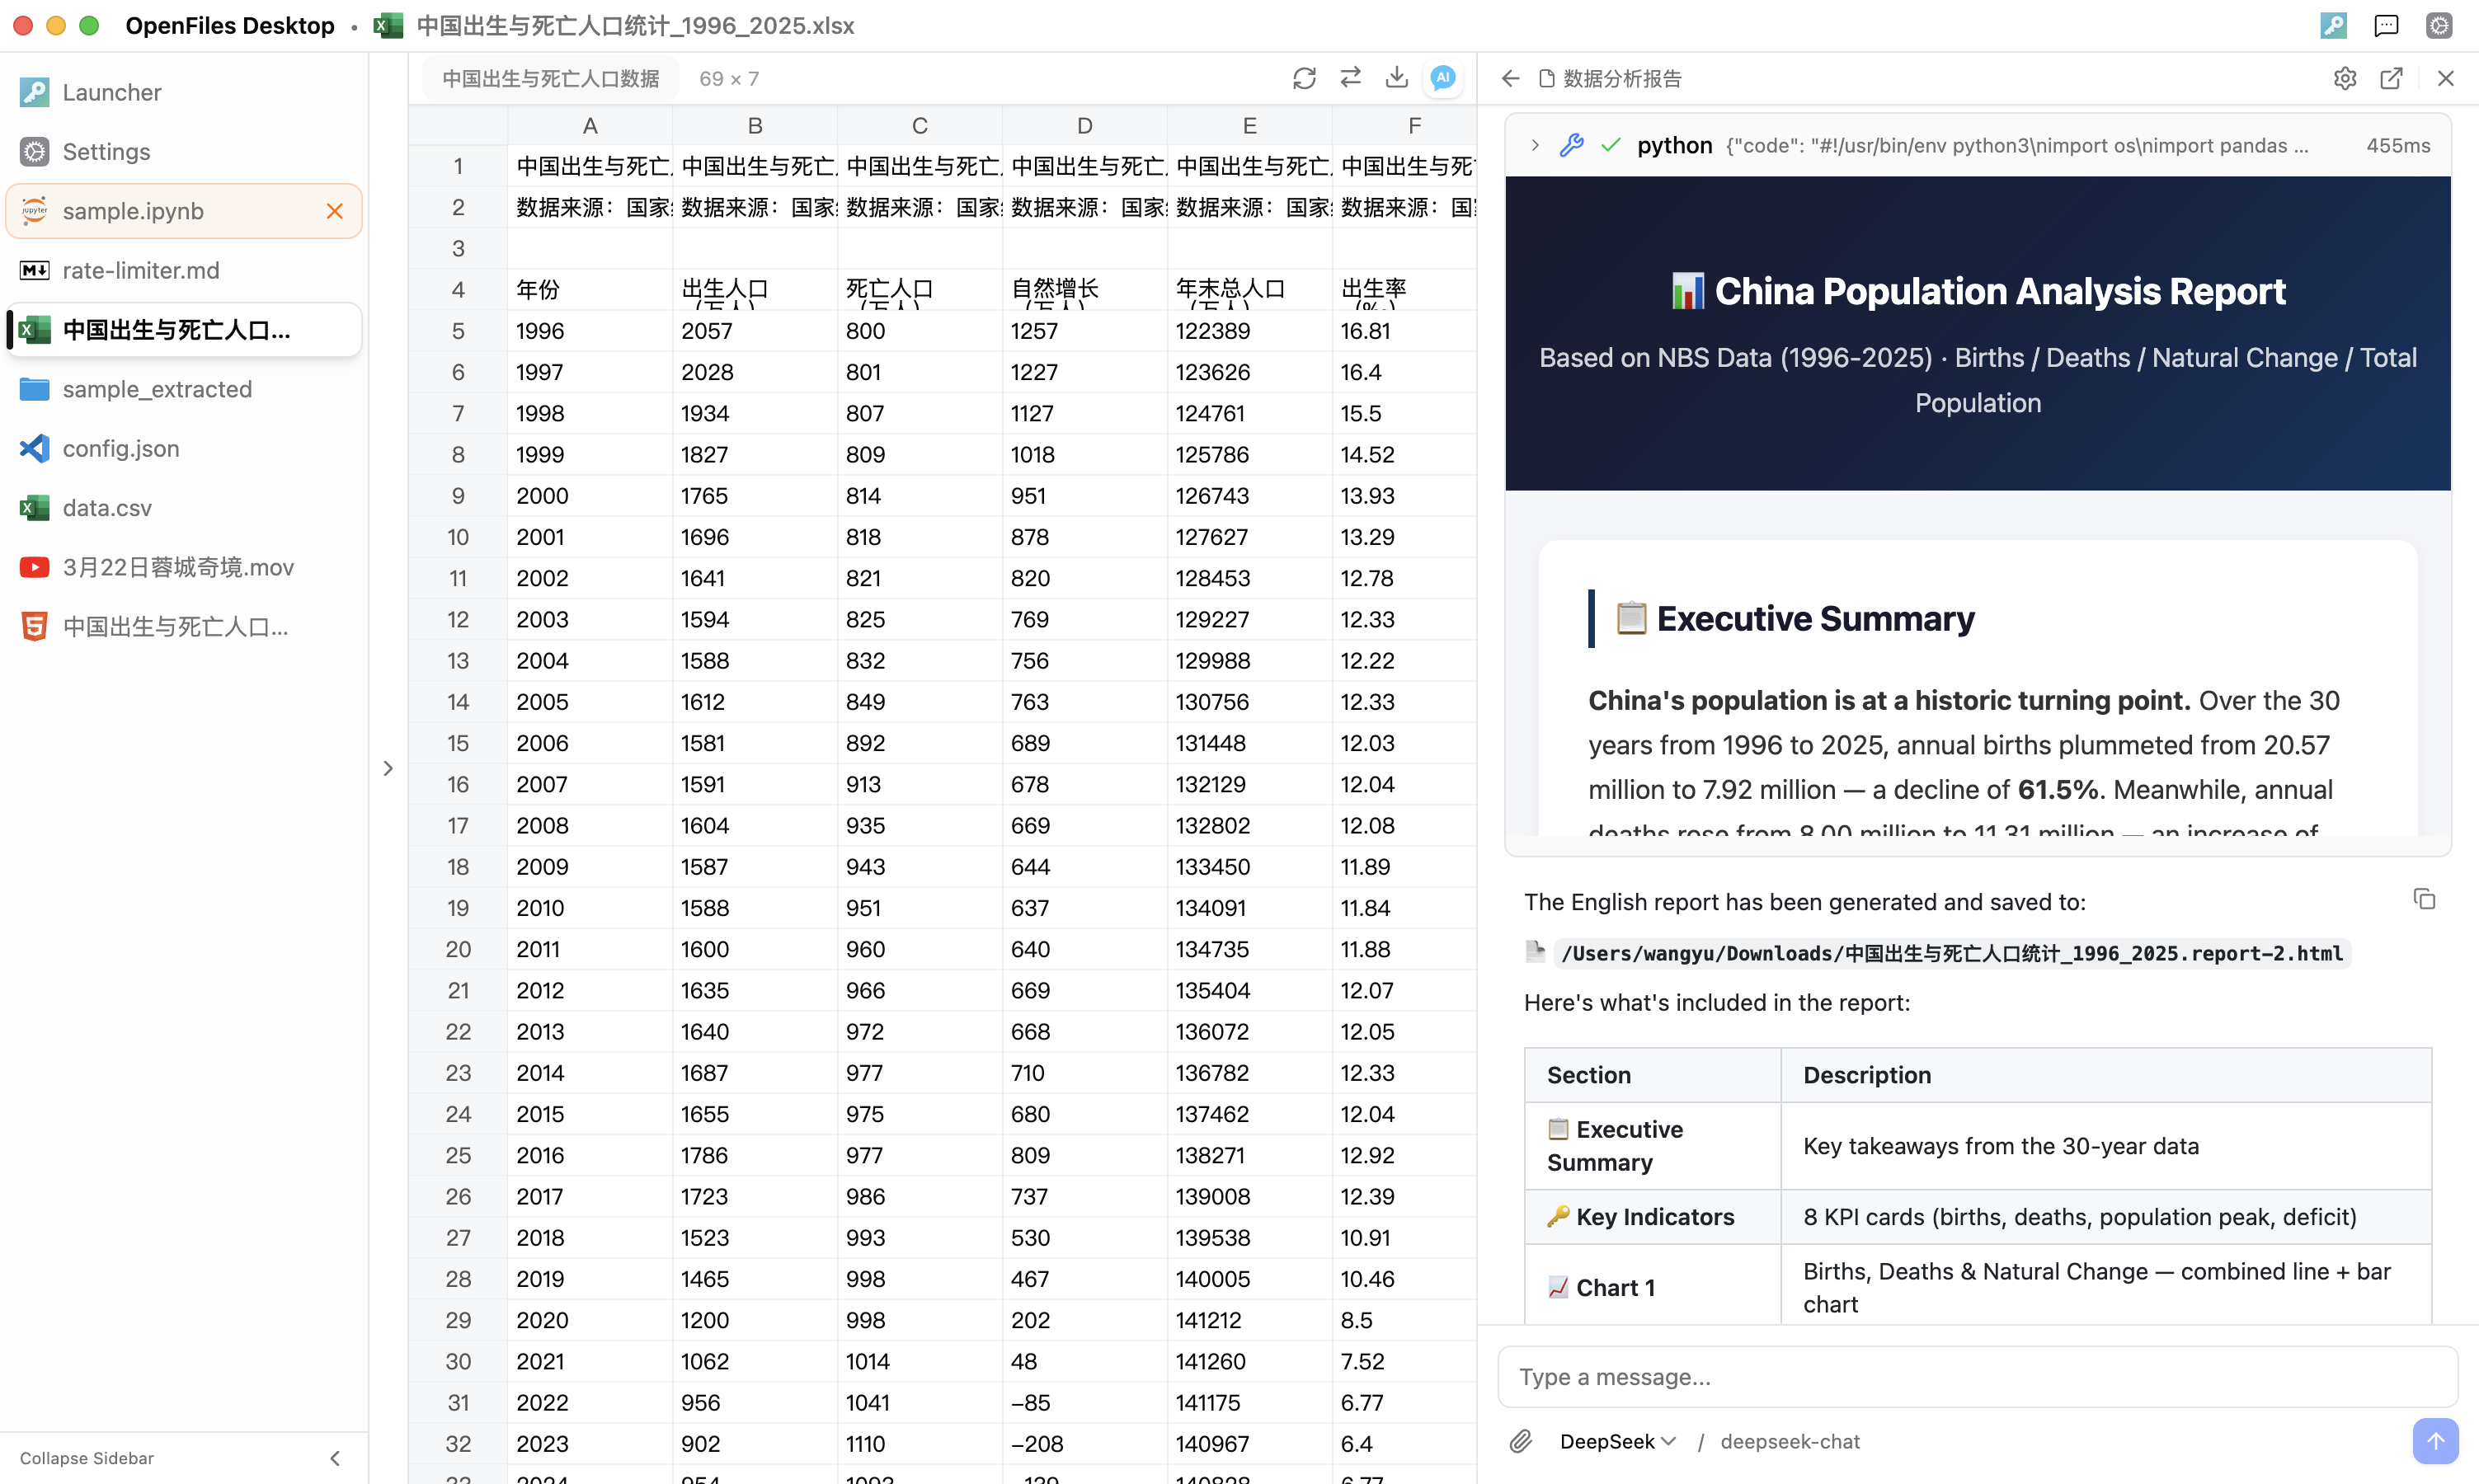The height and width of the screenshot is (1484, 2479).
Task: Select column A header
Action: [590, 125]
